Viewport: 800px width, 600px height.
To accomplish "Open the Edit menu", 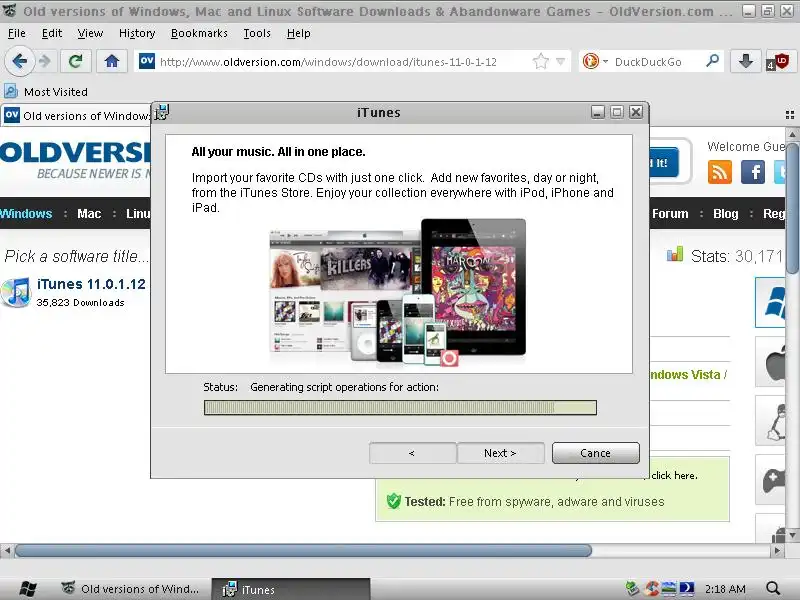I will (x=52, y=33).
